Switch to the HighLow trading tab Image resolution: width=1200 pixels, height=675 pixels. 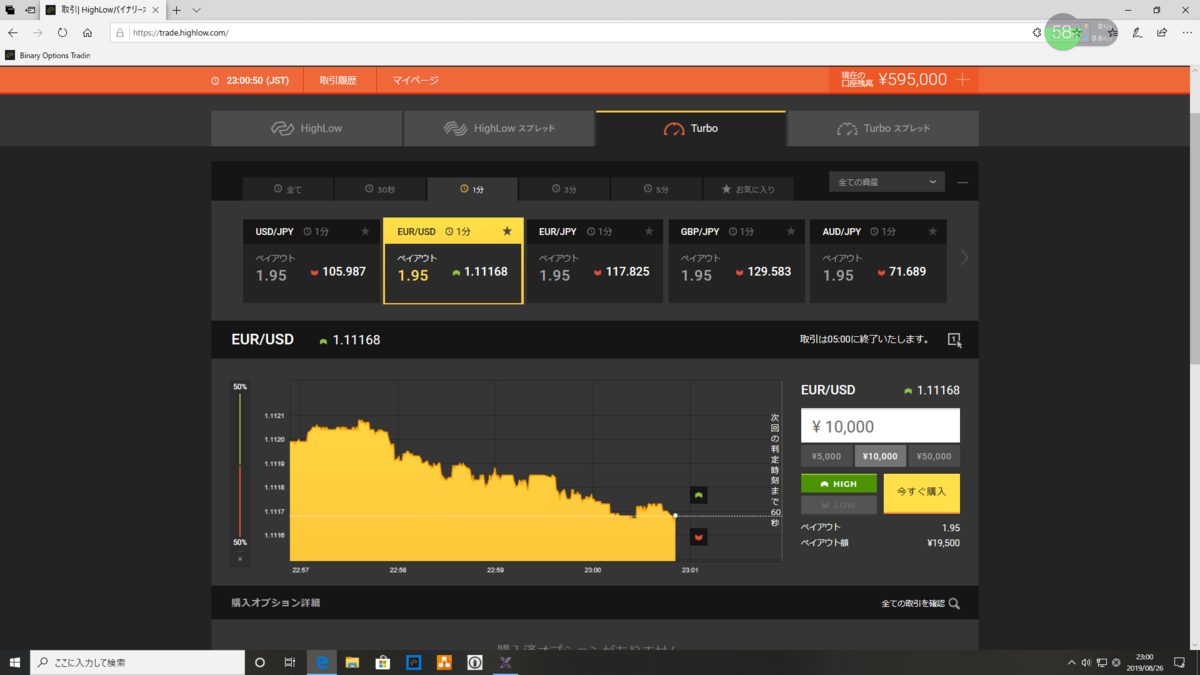(307, 129)
